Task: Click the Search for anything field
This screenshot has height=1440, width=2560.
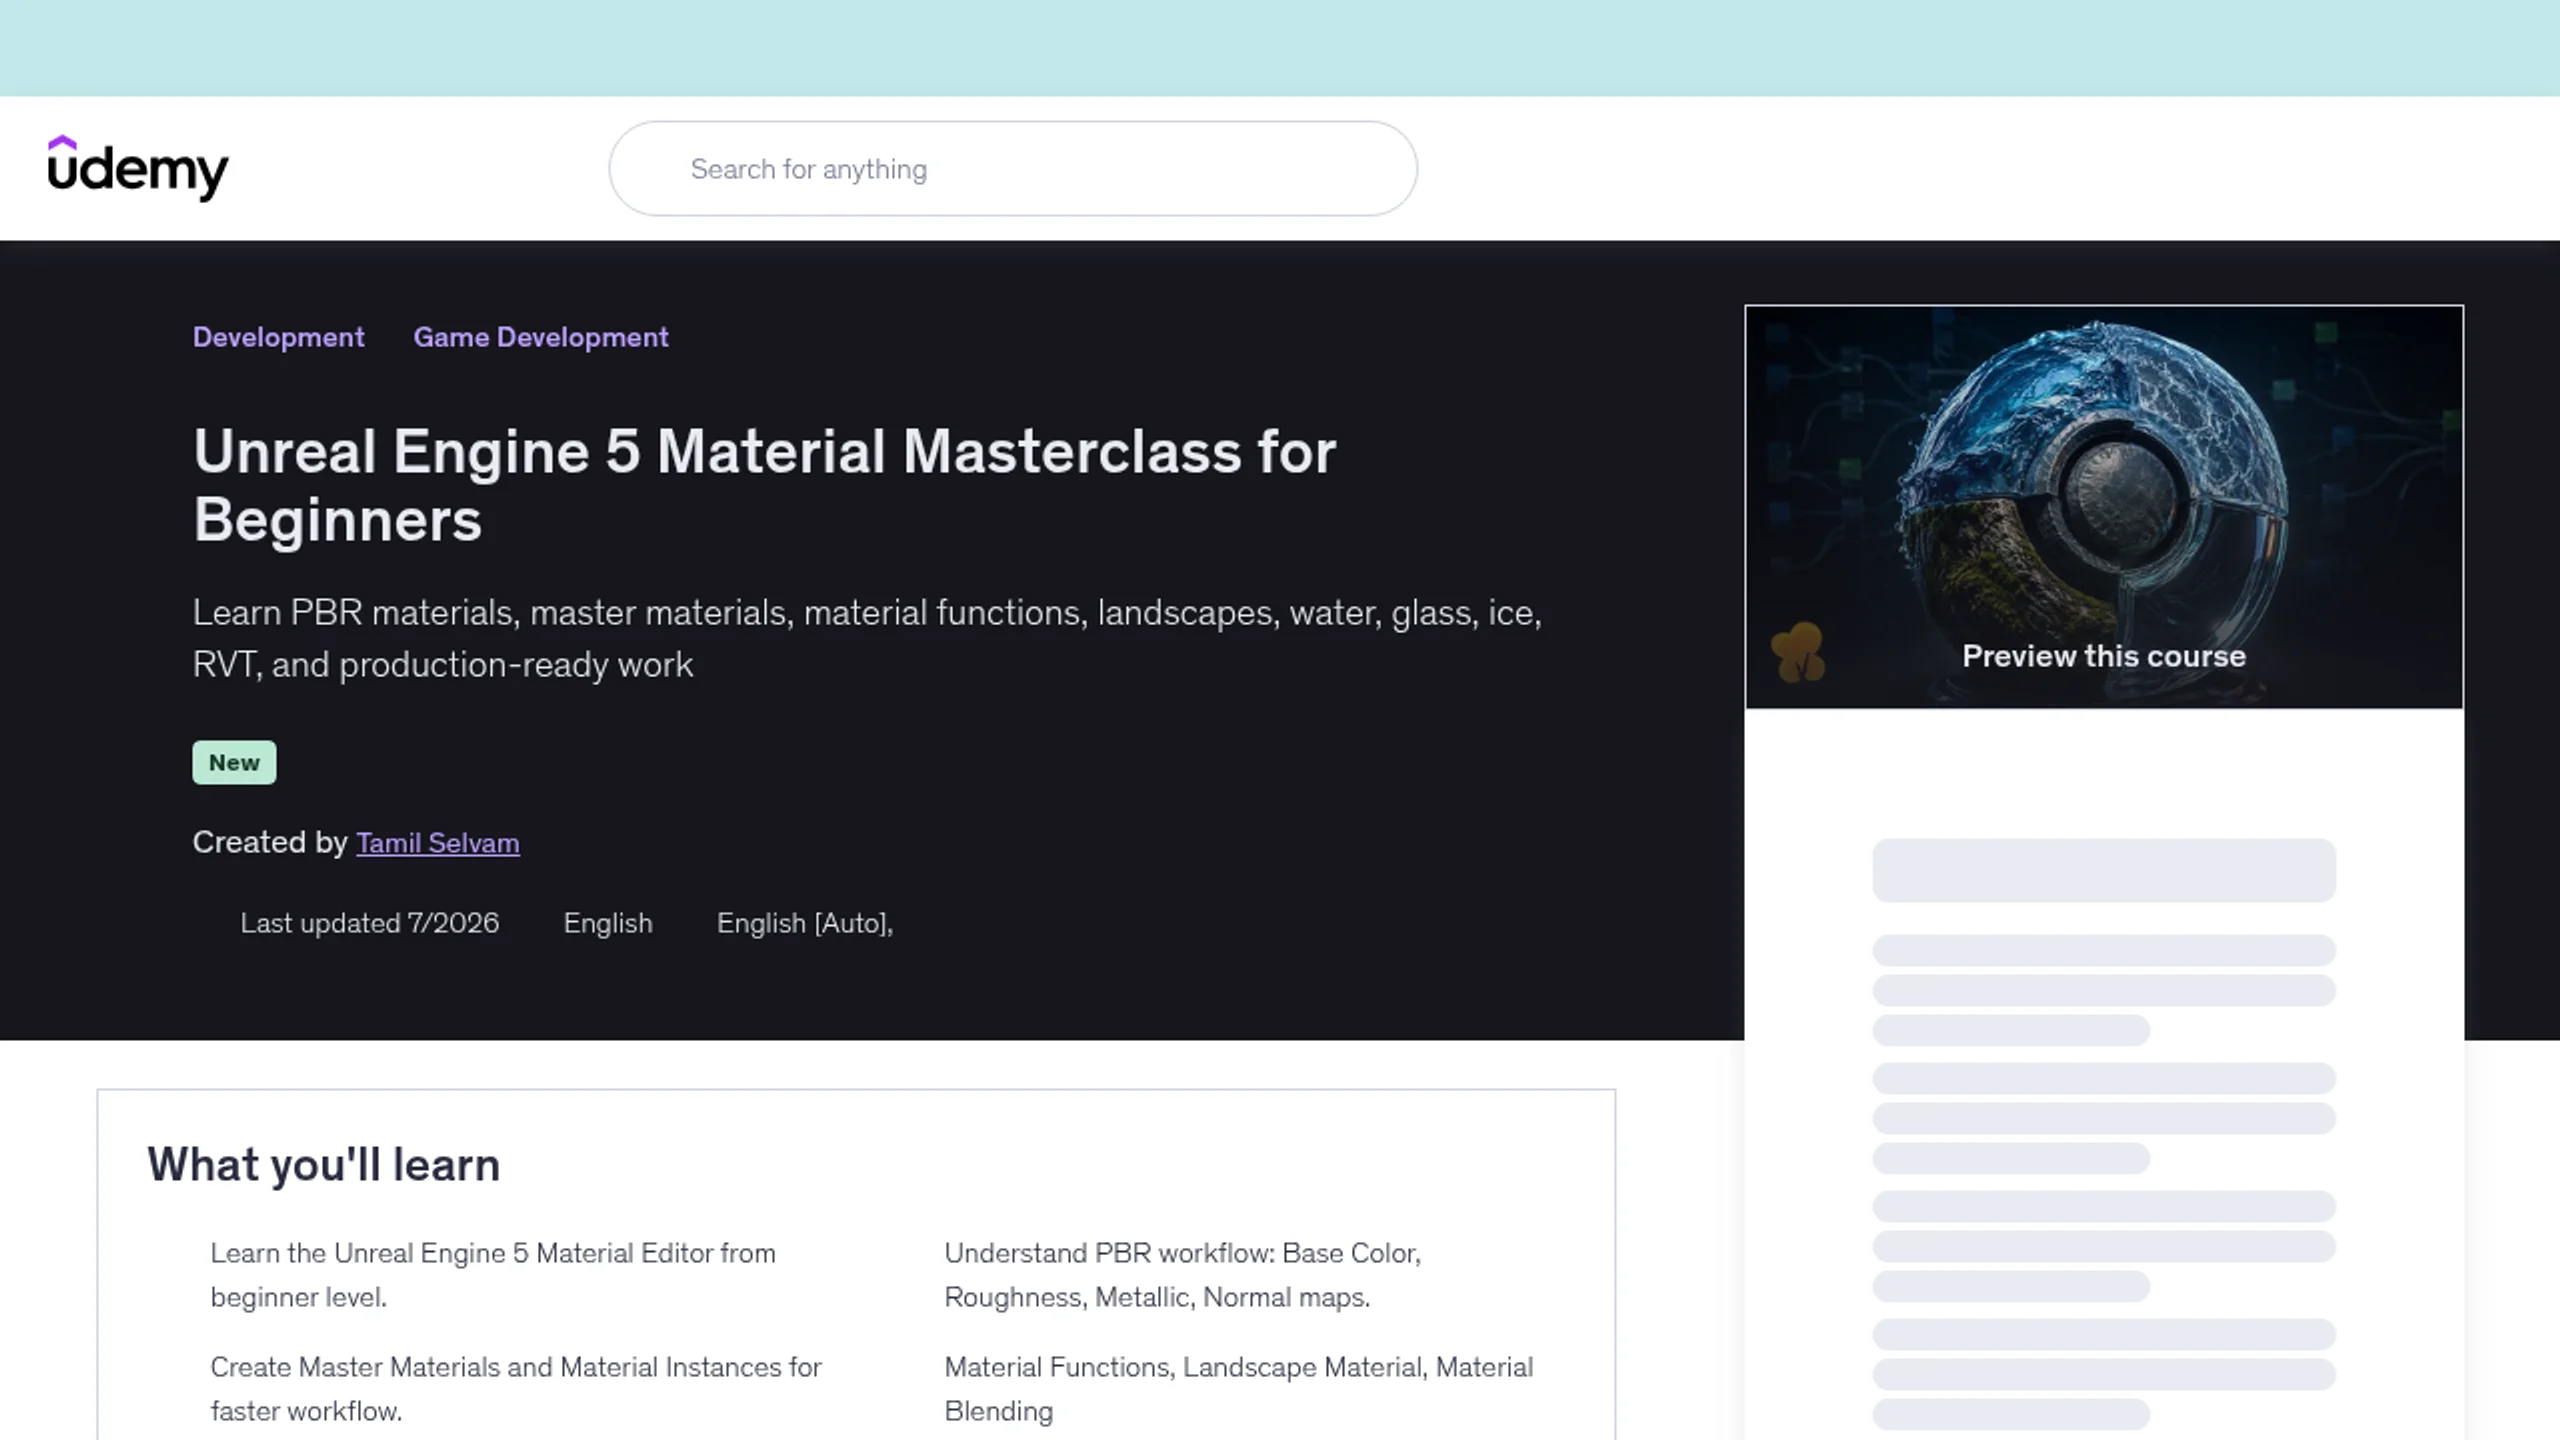Action: click(x=1013, y=169)
